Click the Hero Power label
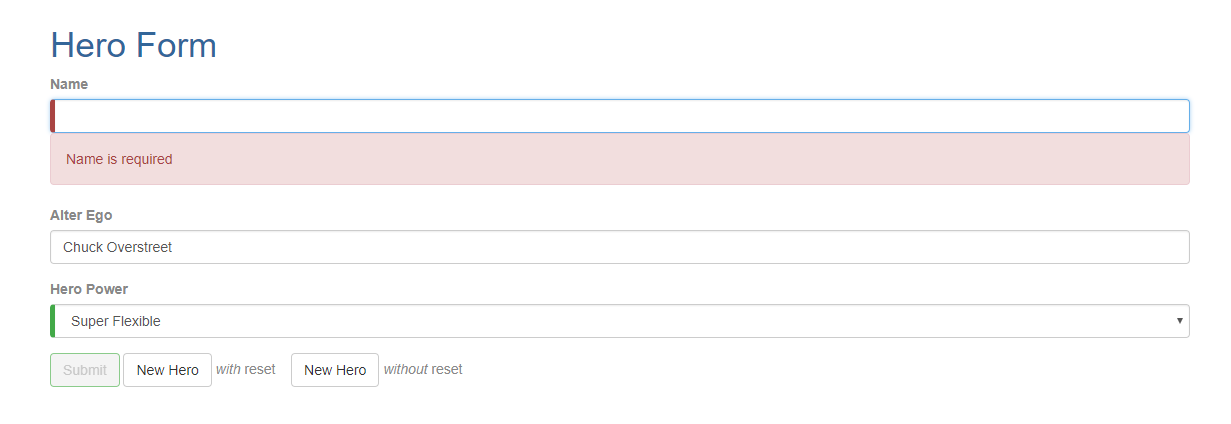This screenshot has width=1231, height=424. [89, 289]
